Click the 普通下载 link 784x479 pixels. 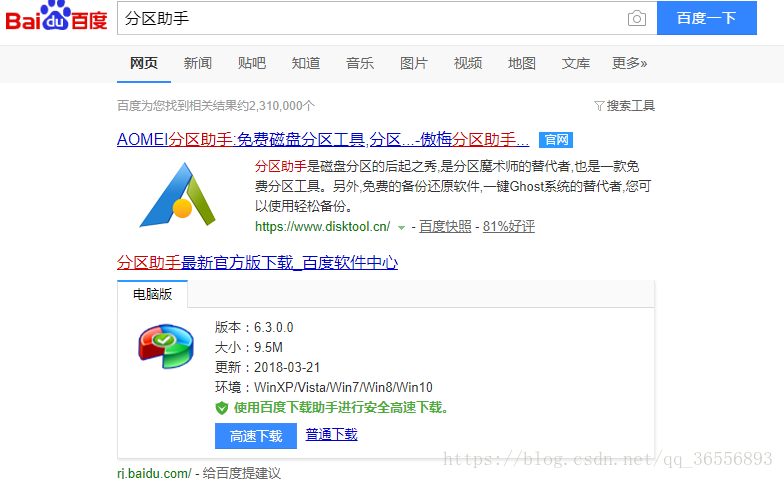(332, 434)
